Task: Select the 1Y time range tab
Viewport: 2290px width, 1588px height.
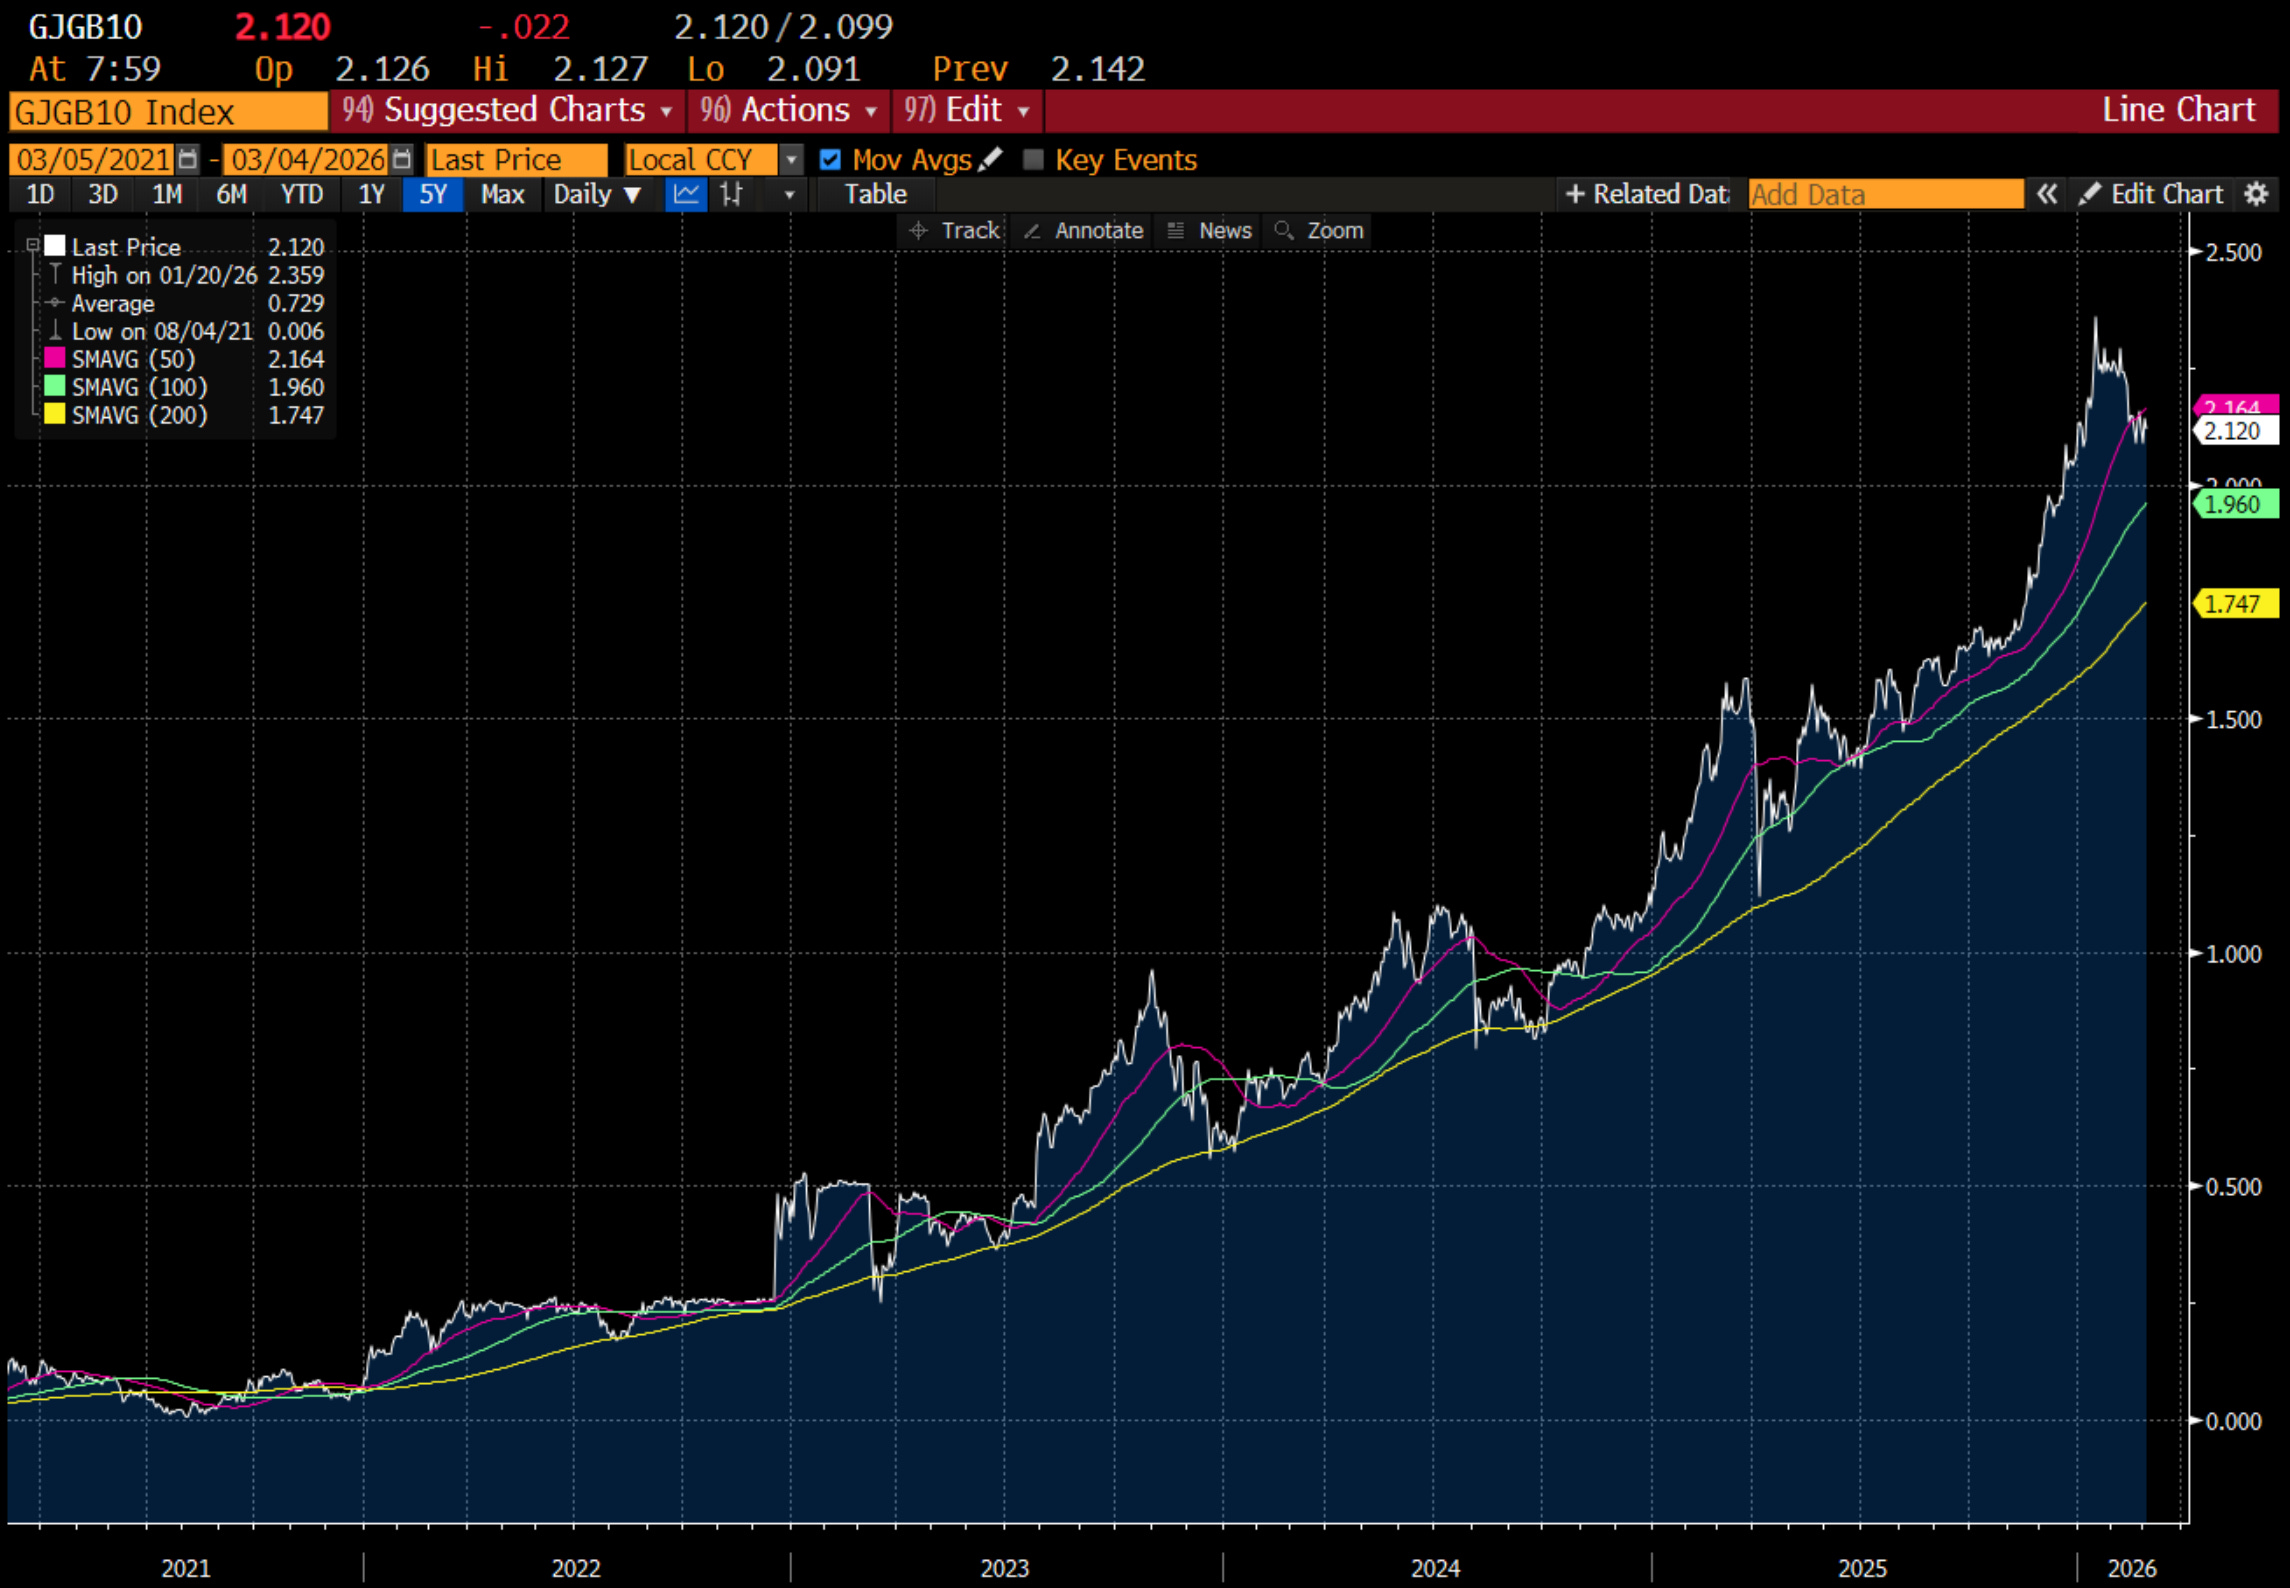Action: 371,194
